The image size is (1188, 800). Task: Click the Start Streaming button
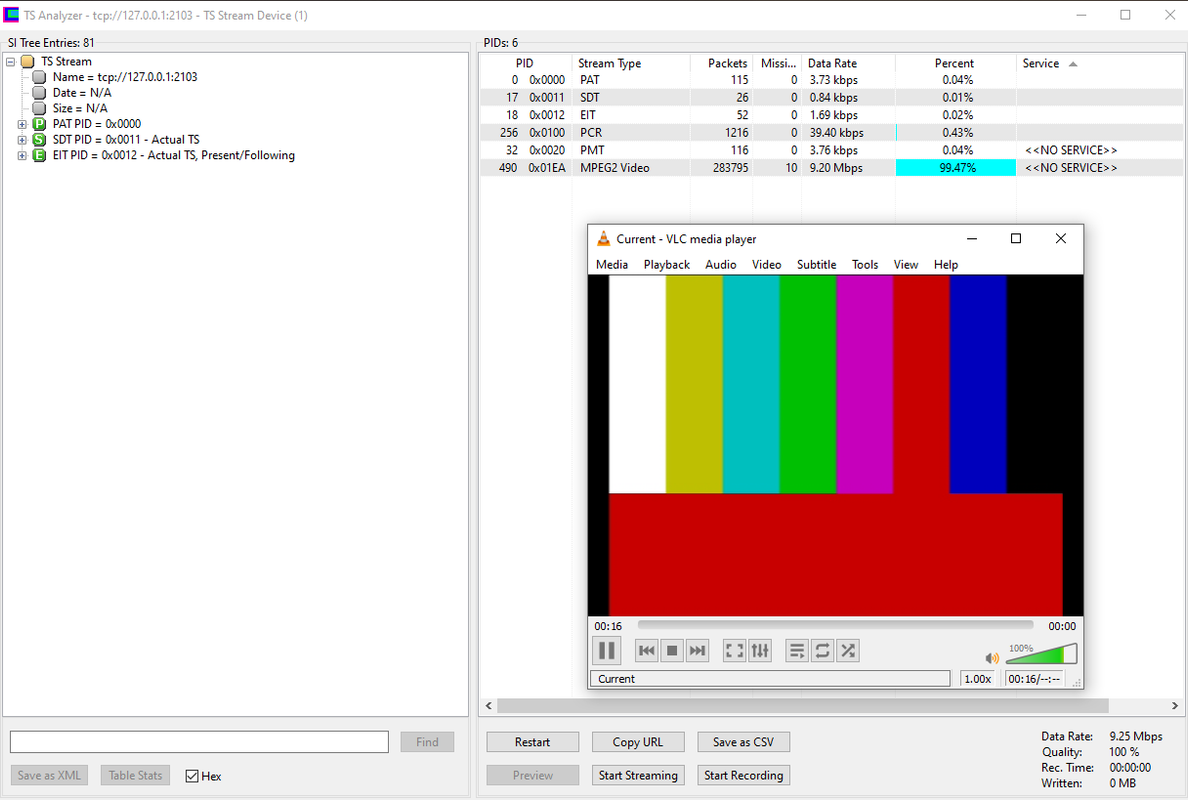638,775
